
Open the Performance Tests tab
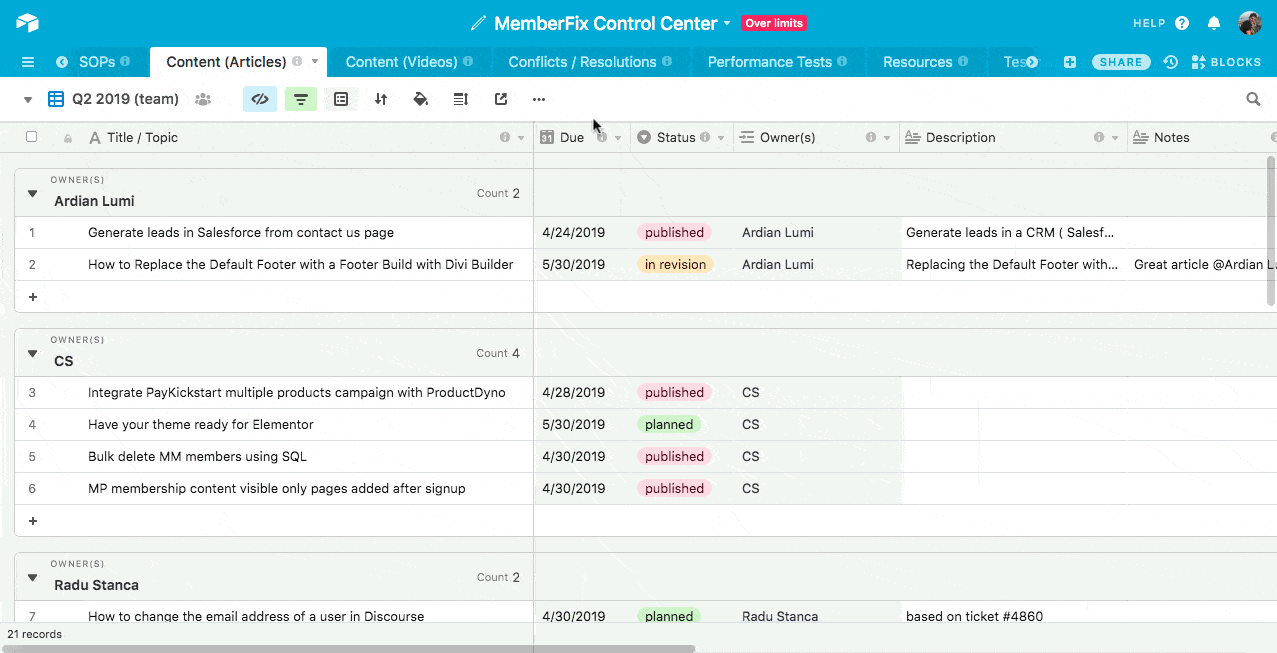coord(769,62)
